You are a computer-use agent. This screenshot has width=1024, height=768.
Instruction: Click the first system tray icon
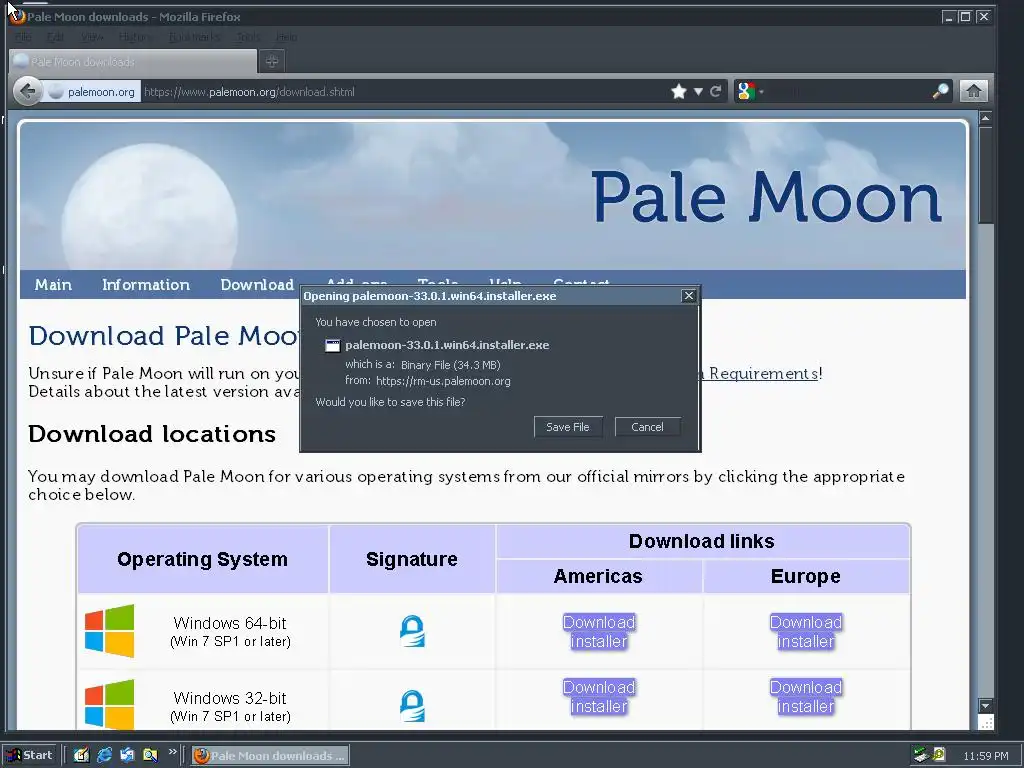(921, 755)
